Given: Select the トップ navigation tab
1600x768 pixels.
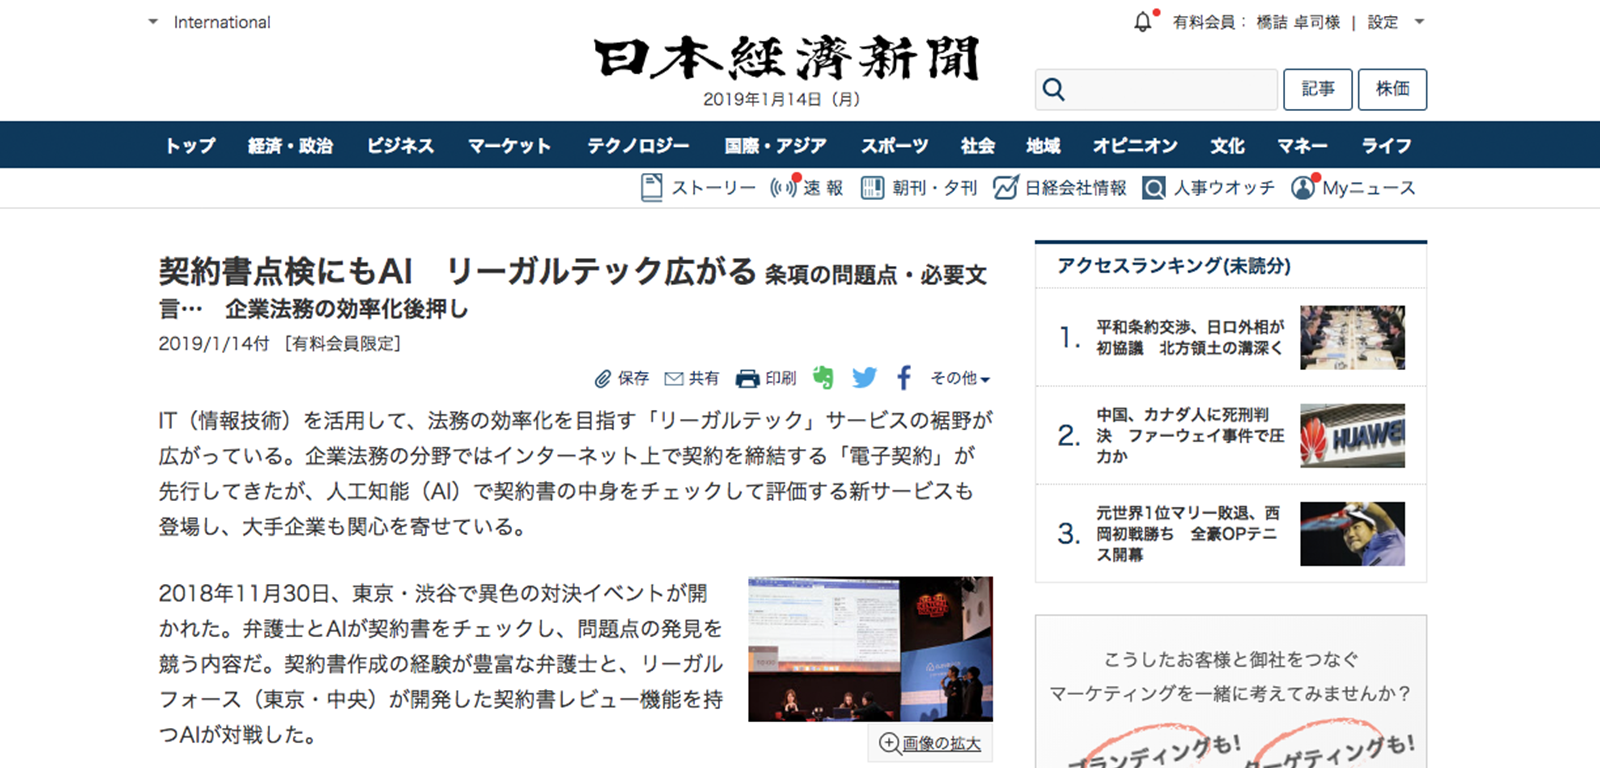Looking at the screenshot, I should 190,146.
